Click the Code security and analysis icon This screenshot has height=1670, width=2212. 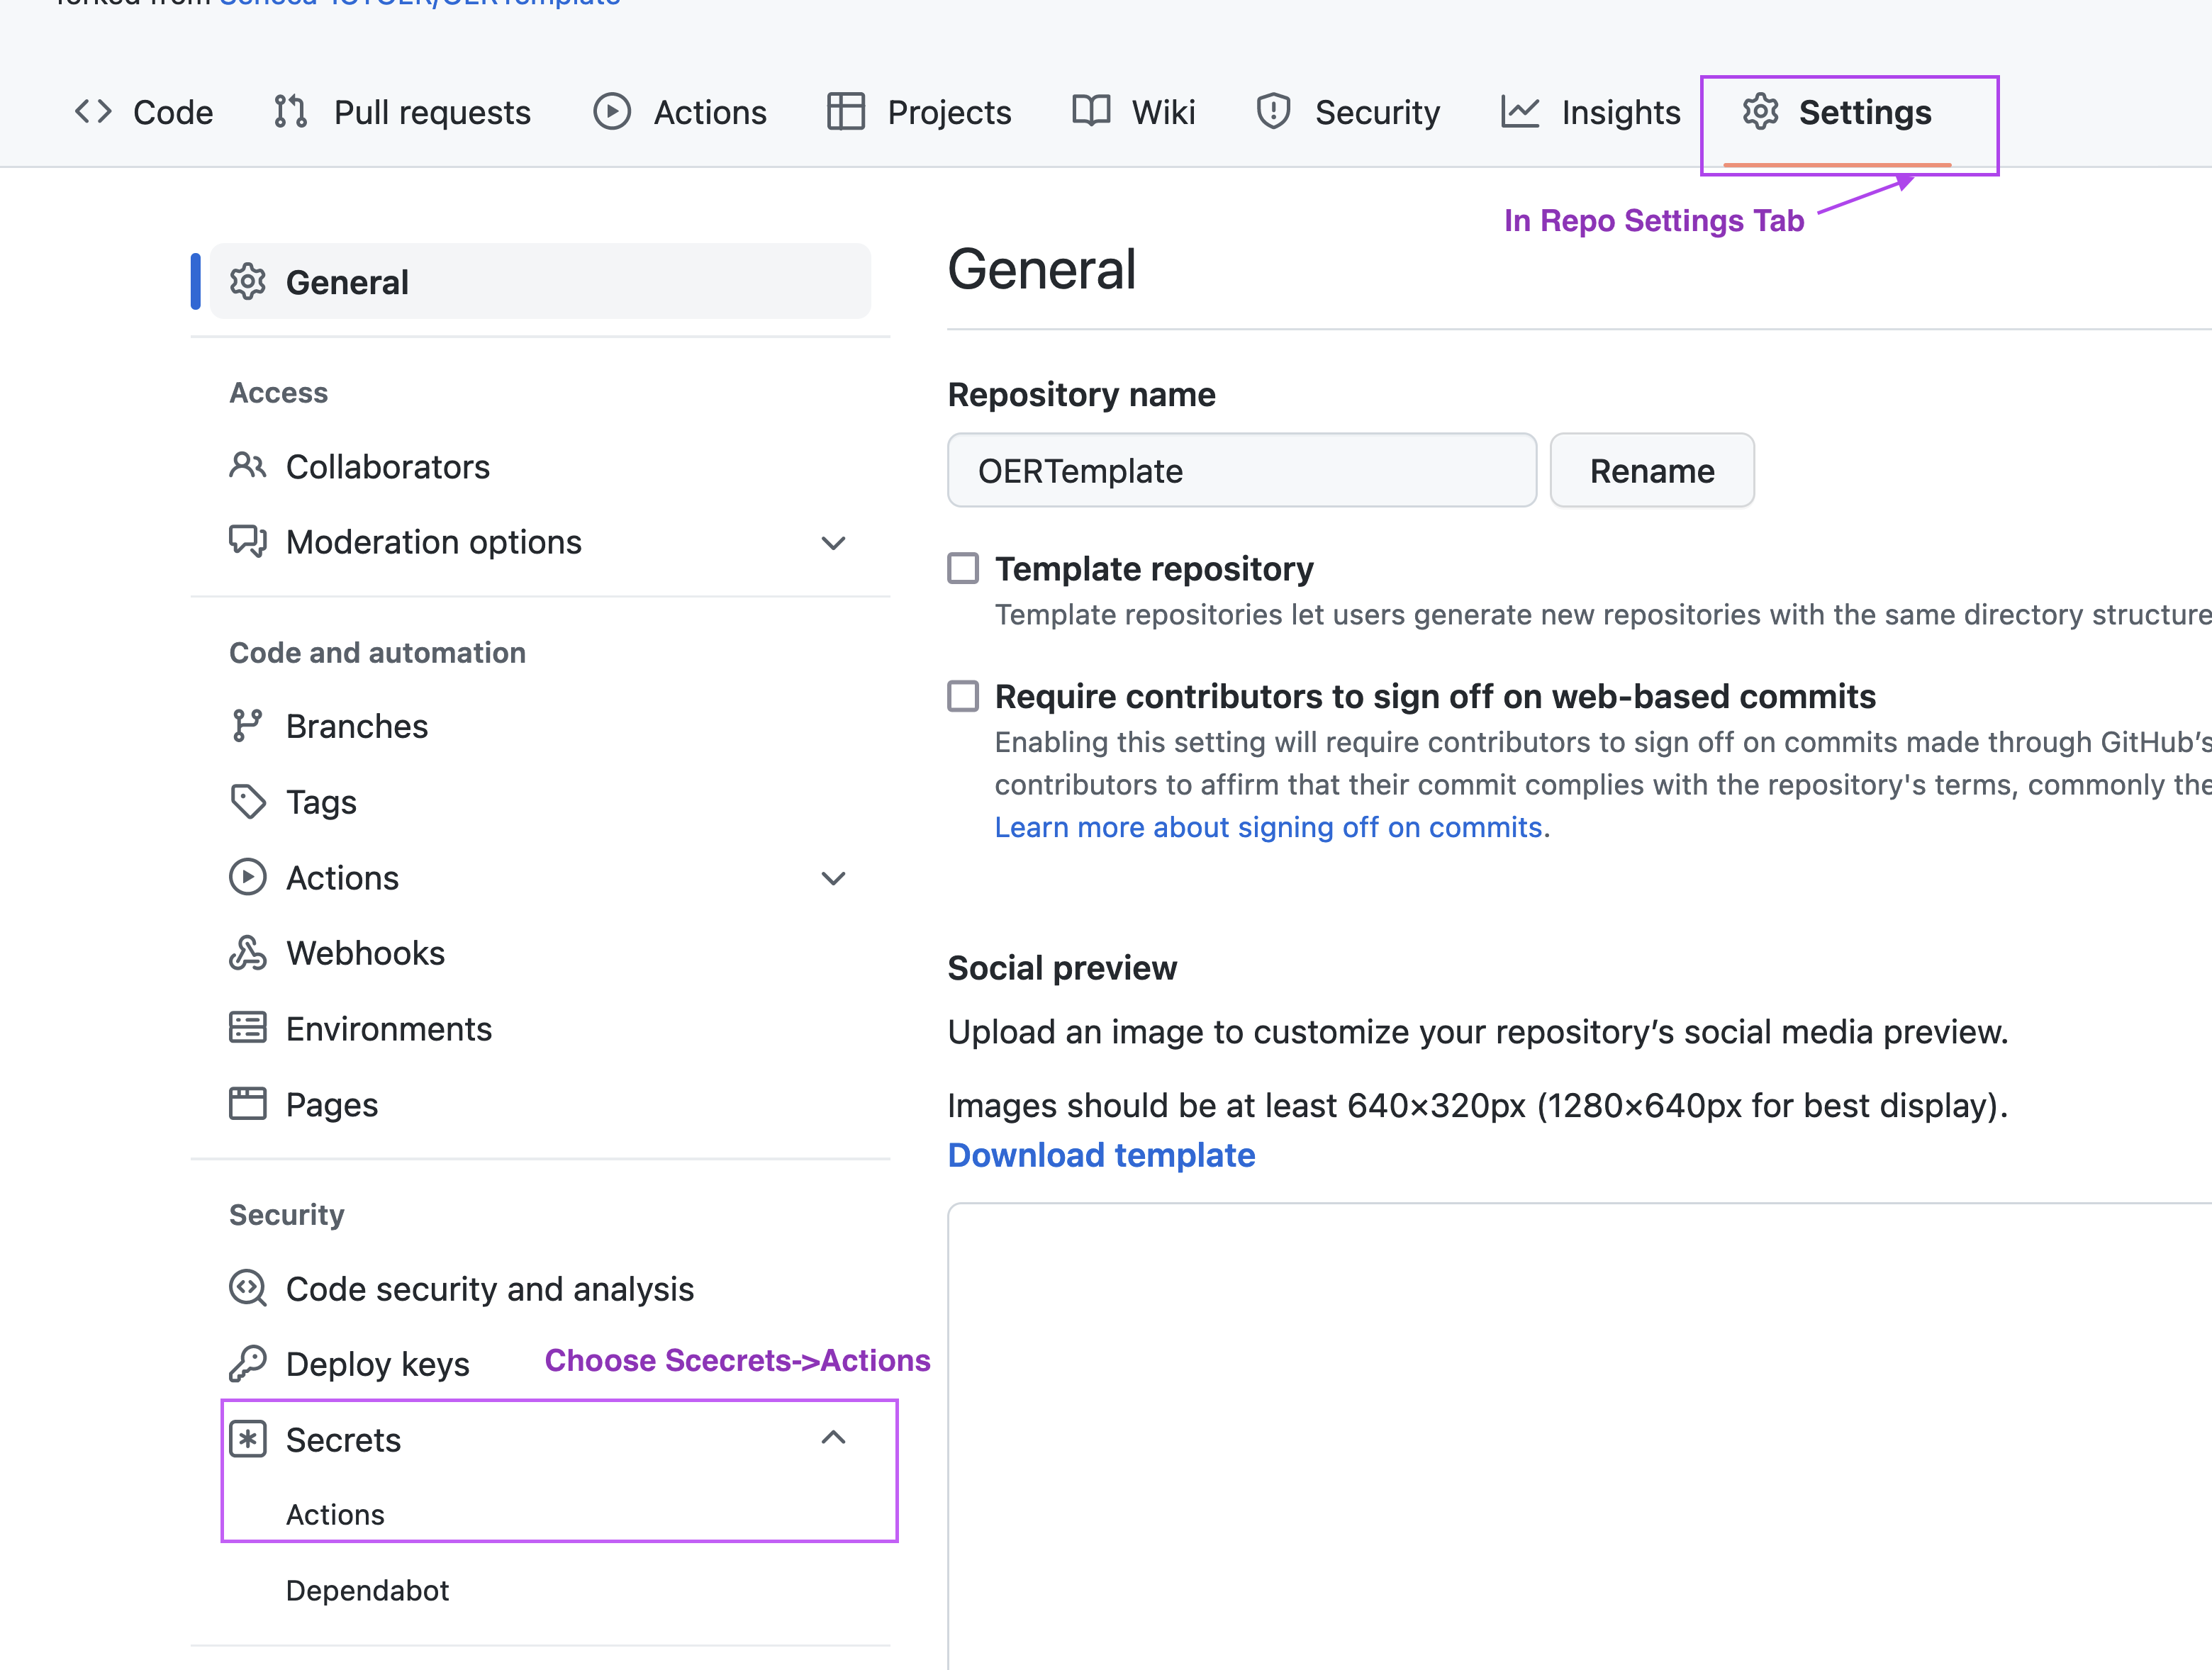click(x=247, y=1288)
